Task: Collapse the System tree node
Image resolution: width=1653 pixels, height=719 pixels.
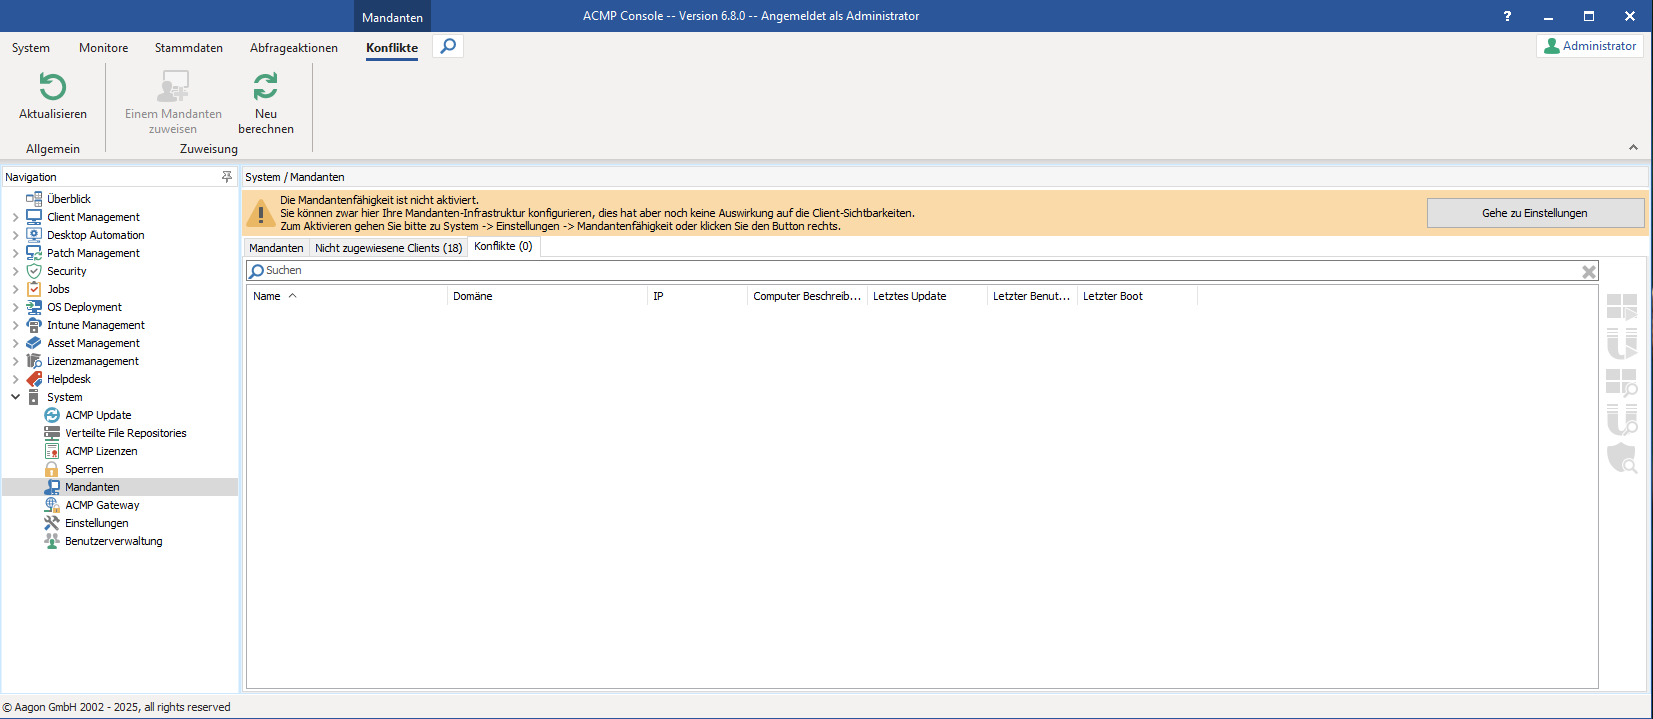Action: (x=15, y=397)
